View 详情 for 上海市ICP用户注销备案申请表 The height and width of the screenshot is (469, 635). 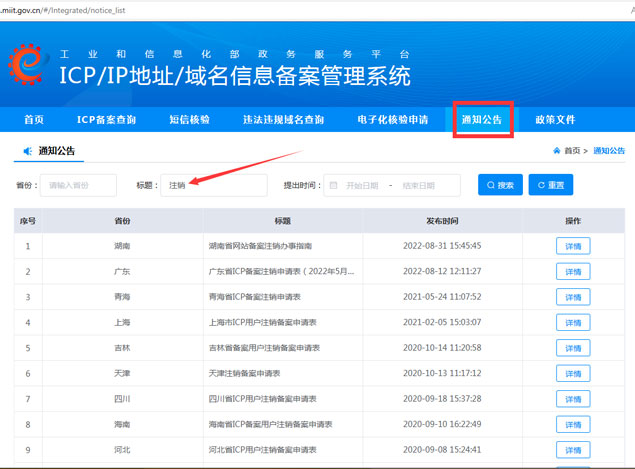pyautogui.click(x=573, y=323)
